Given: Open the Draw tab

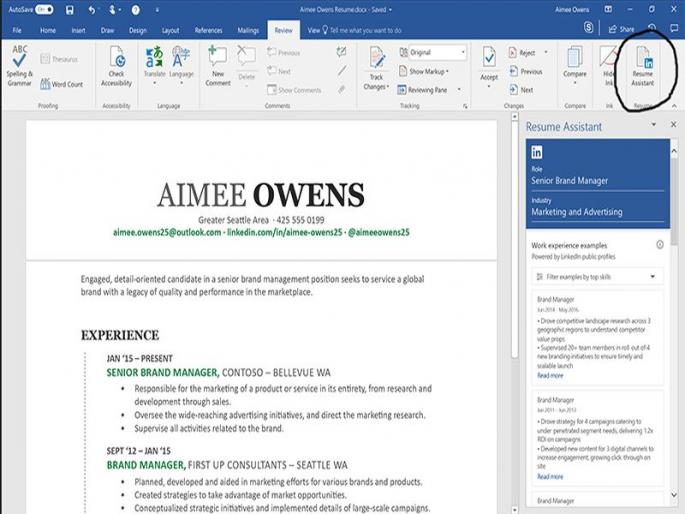Looking at the screenshot, I should [107, 30].
